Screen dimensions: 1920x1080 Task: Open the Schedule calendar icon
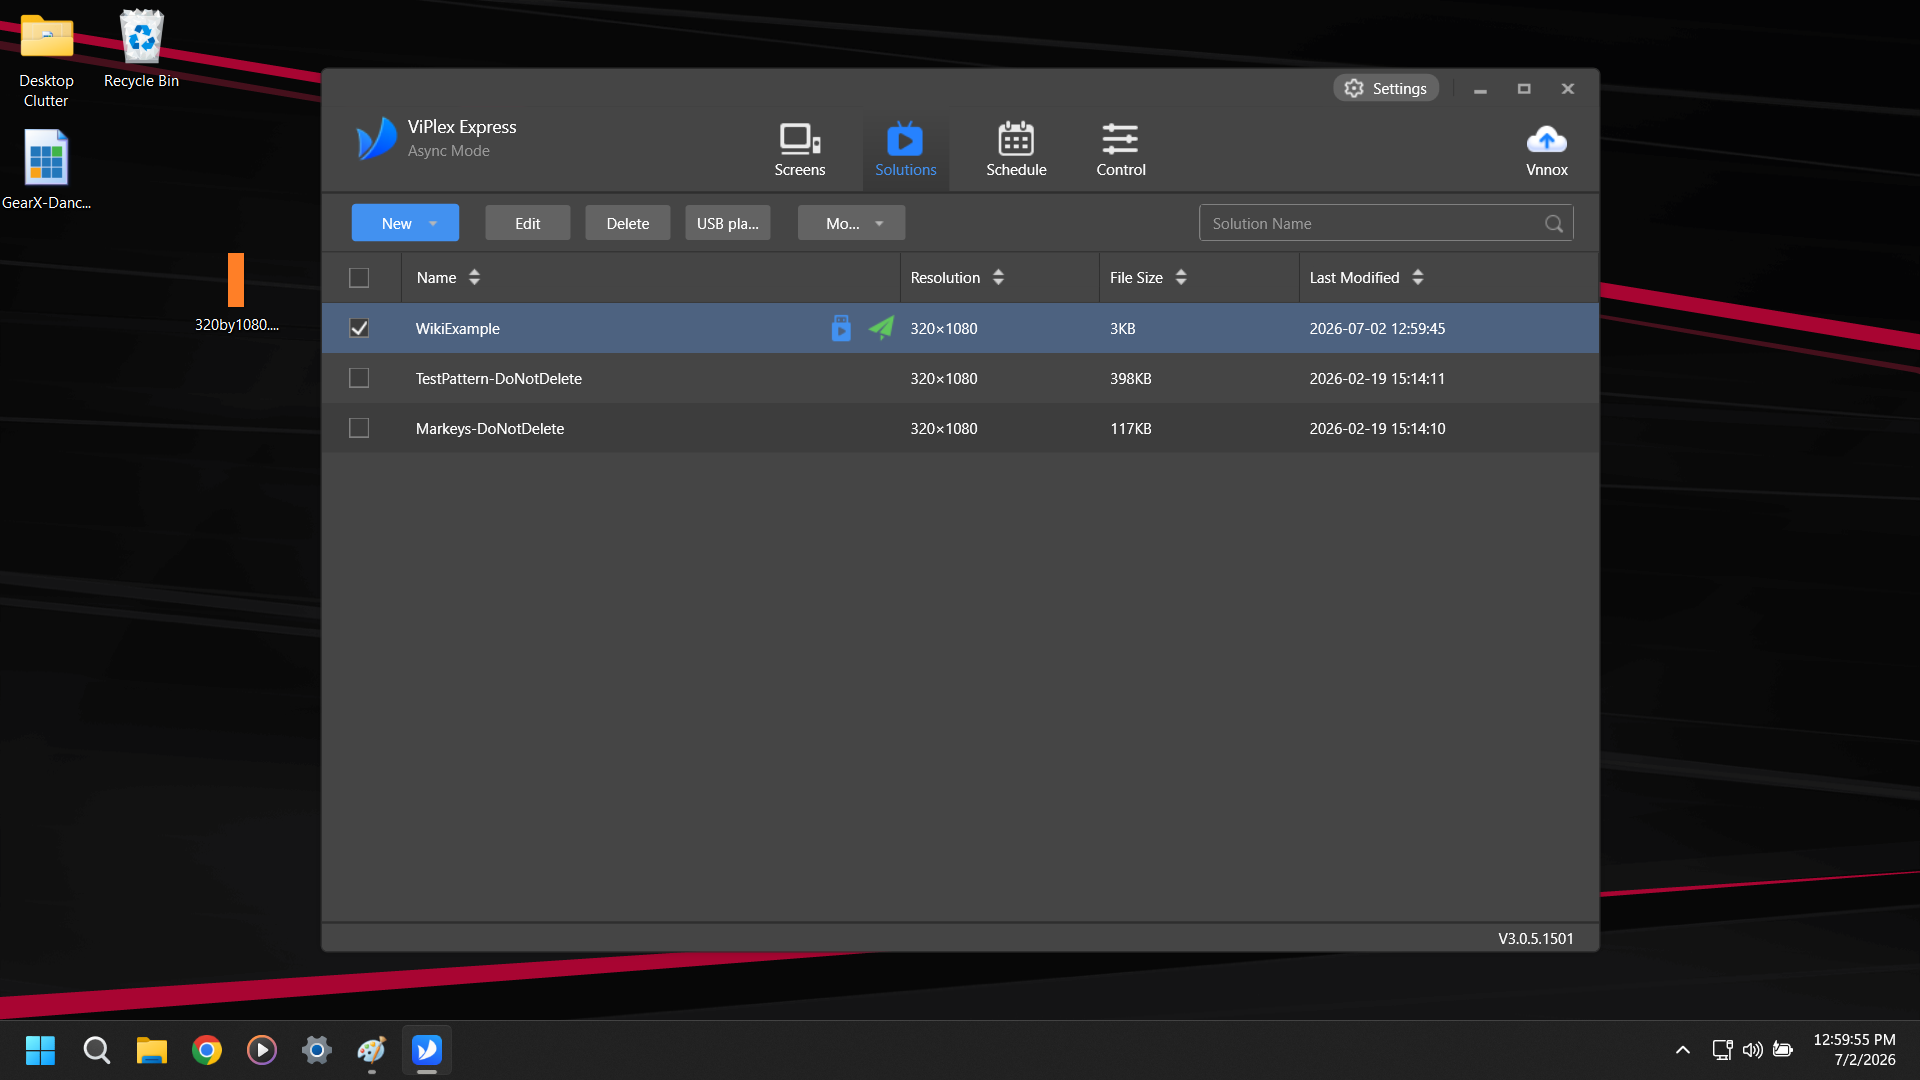(x=1016, y=139)
